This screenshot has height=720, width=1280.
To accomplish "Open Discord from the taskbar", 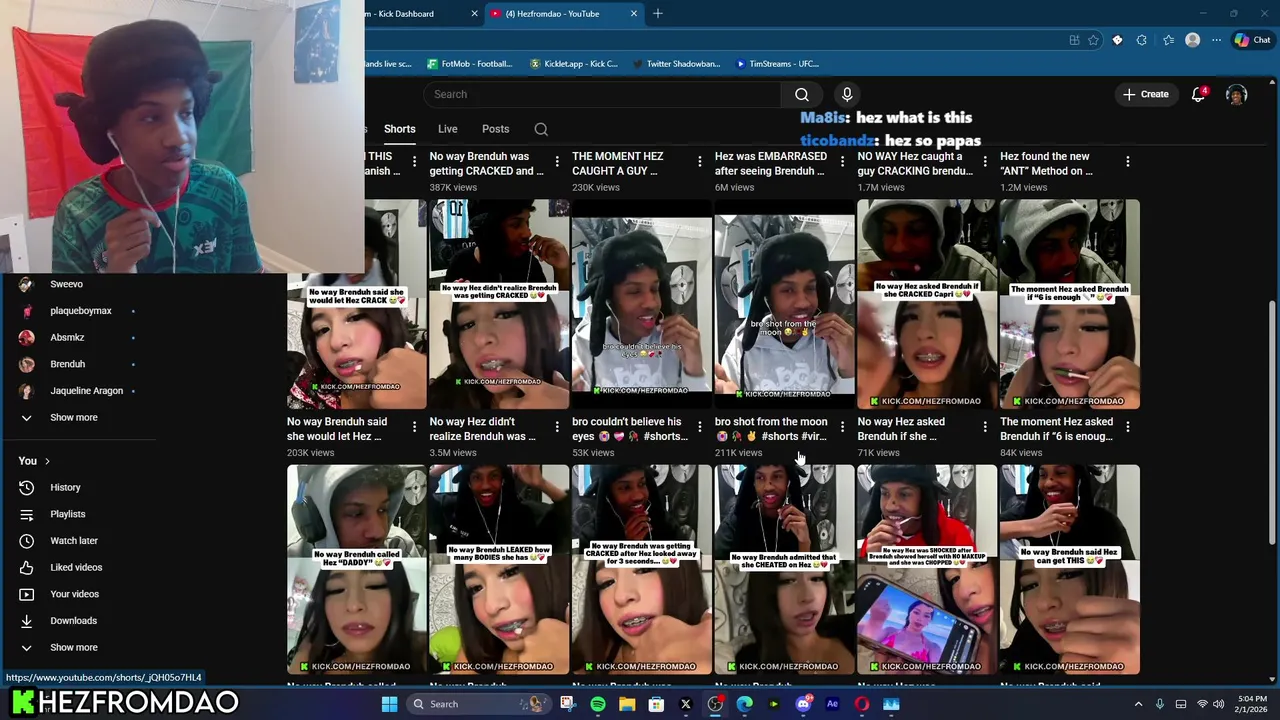I will (x=803, y=704).
